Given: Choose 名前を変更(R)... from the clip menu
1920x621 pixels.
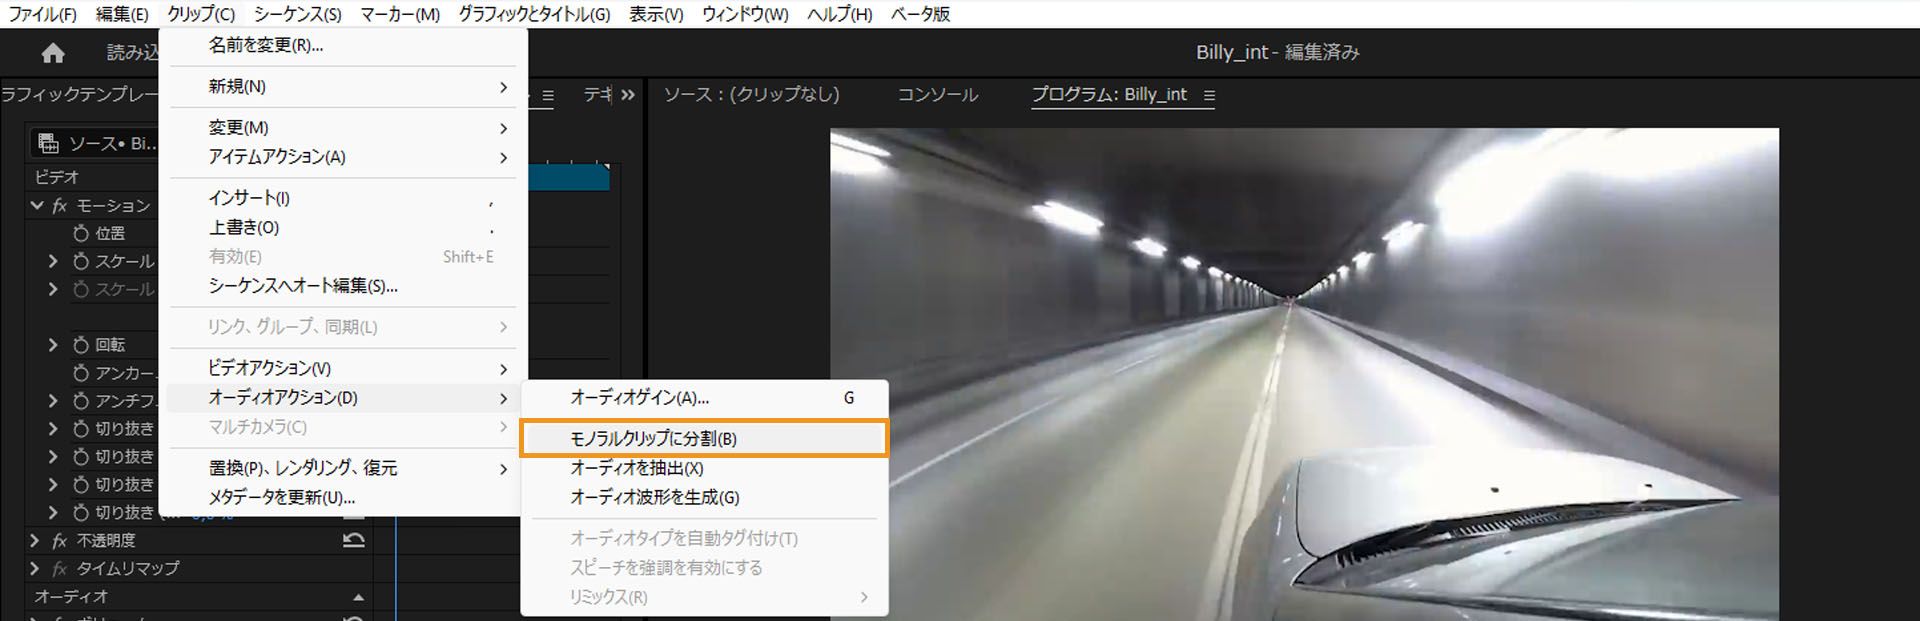Looking at the screenshot, I should 342,45.
